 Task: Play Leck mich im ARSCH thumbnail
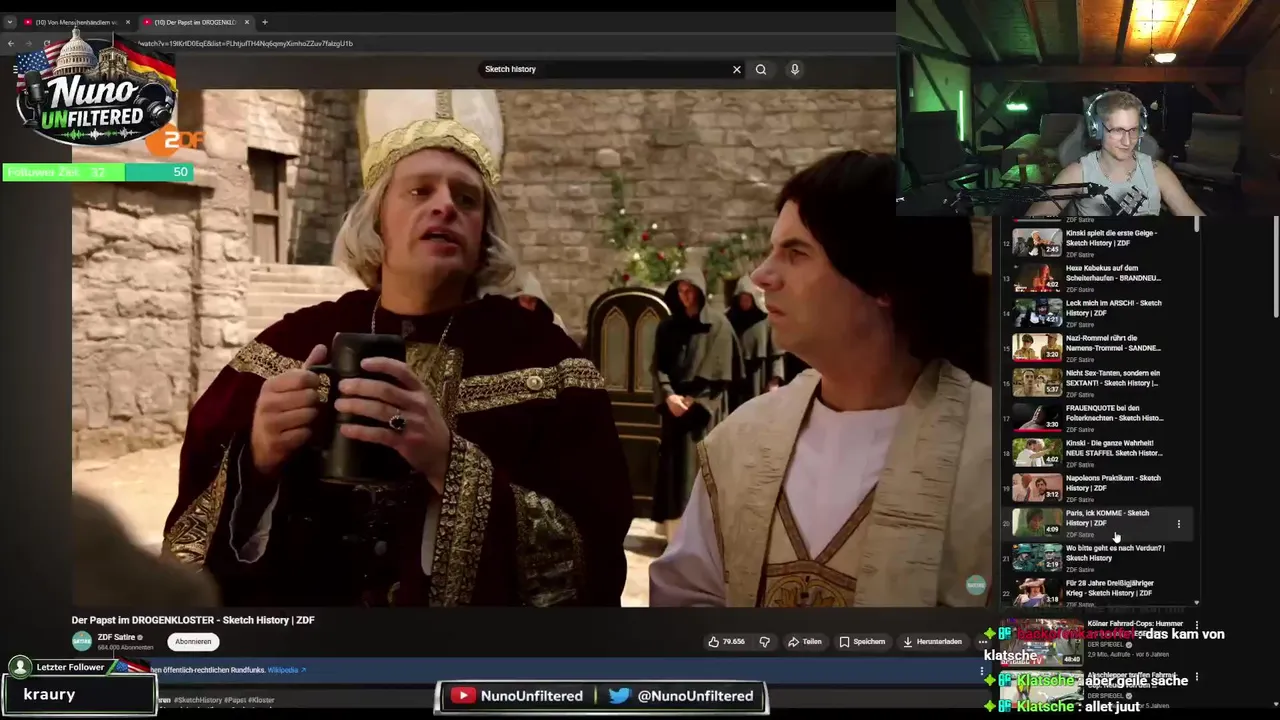pos(1037,313)
